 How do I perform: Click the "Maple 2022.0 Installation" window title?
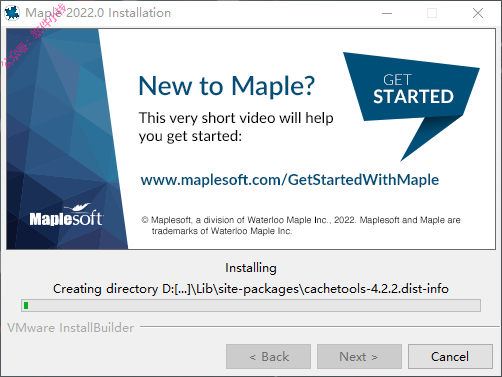coord(98,13)
